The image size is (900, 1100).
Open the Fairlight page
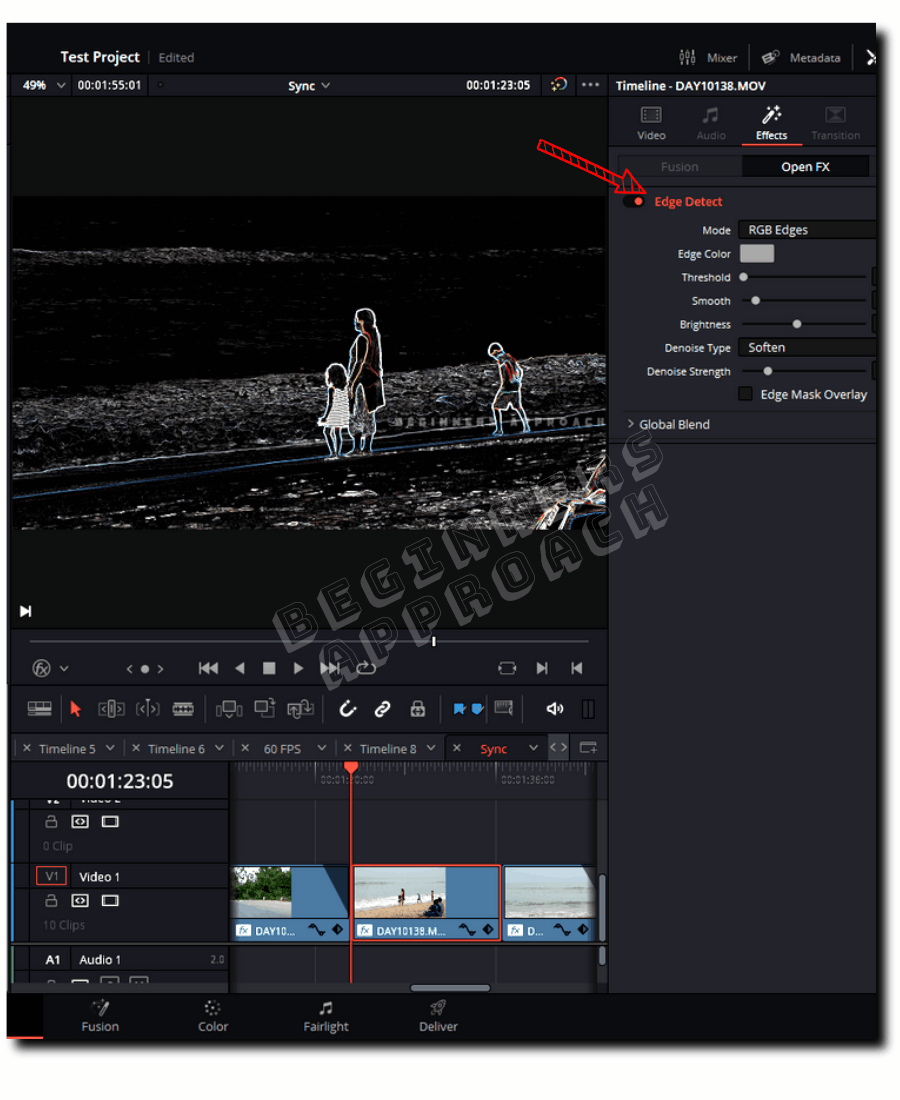[x=326, y=1017]
